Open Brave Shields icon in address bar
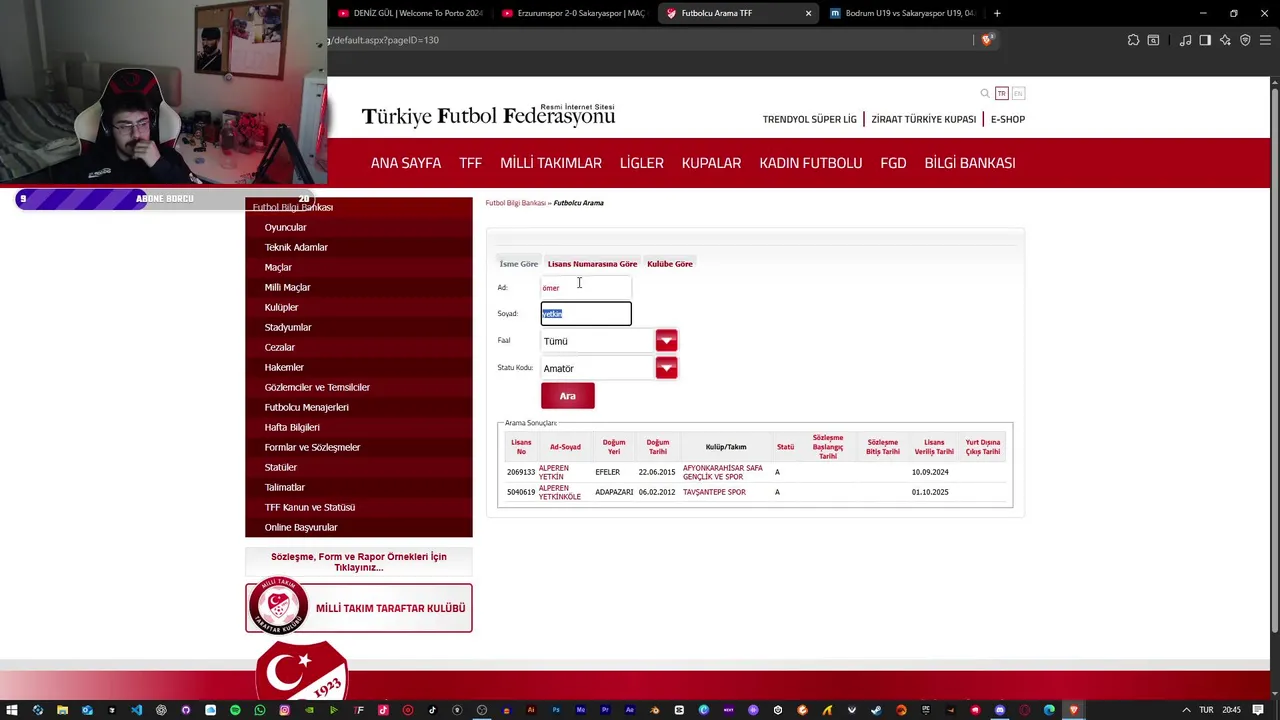Image resolution: width=1280 pixels, height=720 pixels. coord(987,40)
